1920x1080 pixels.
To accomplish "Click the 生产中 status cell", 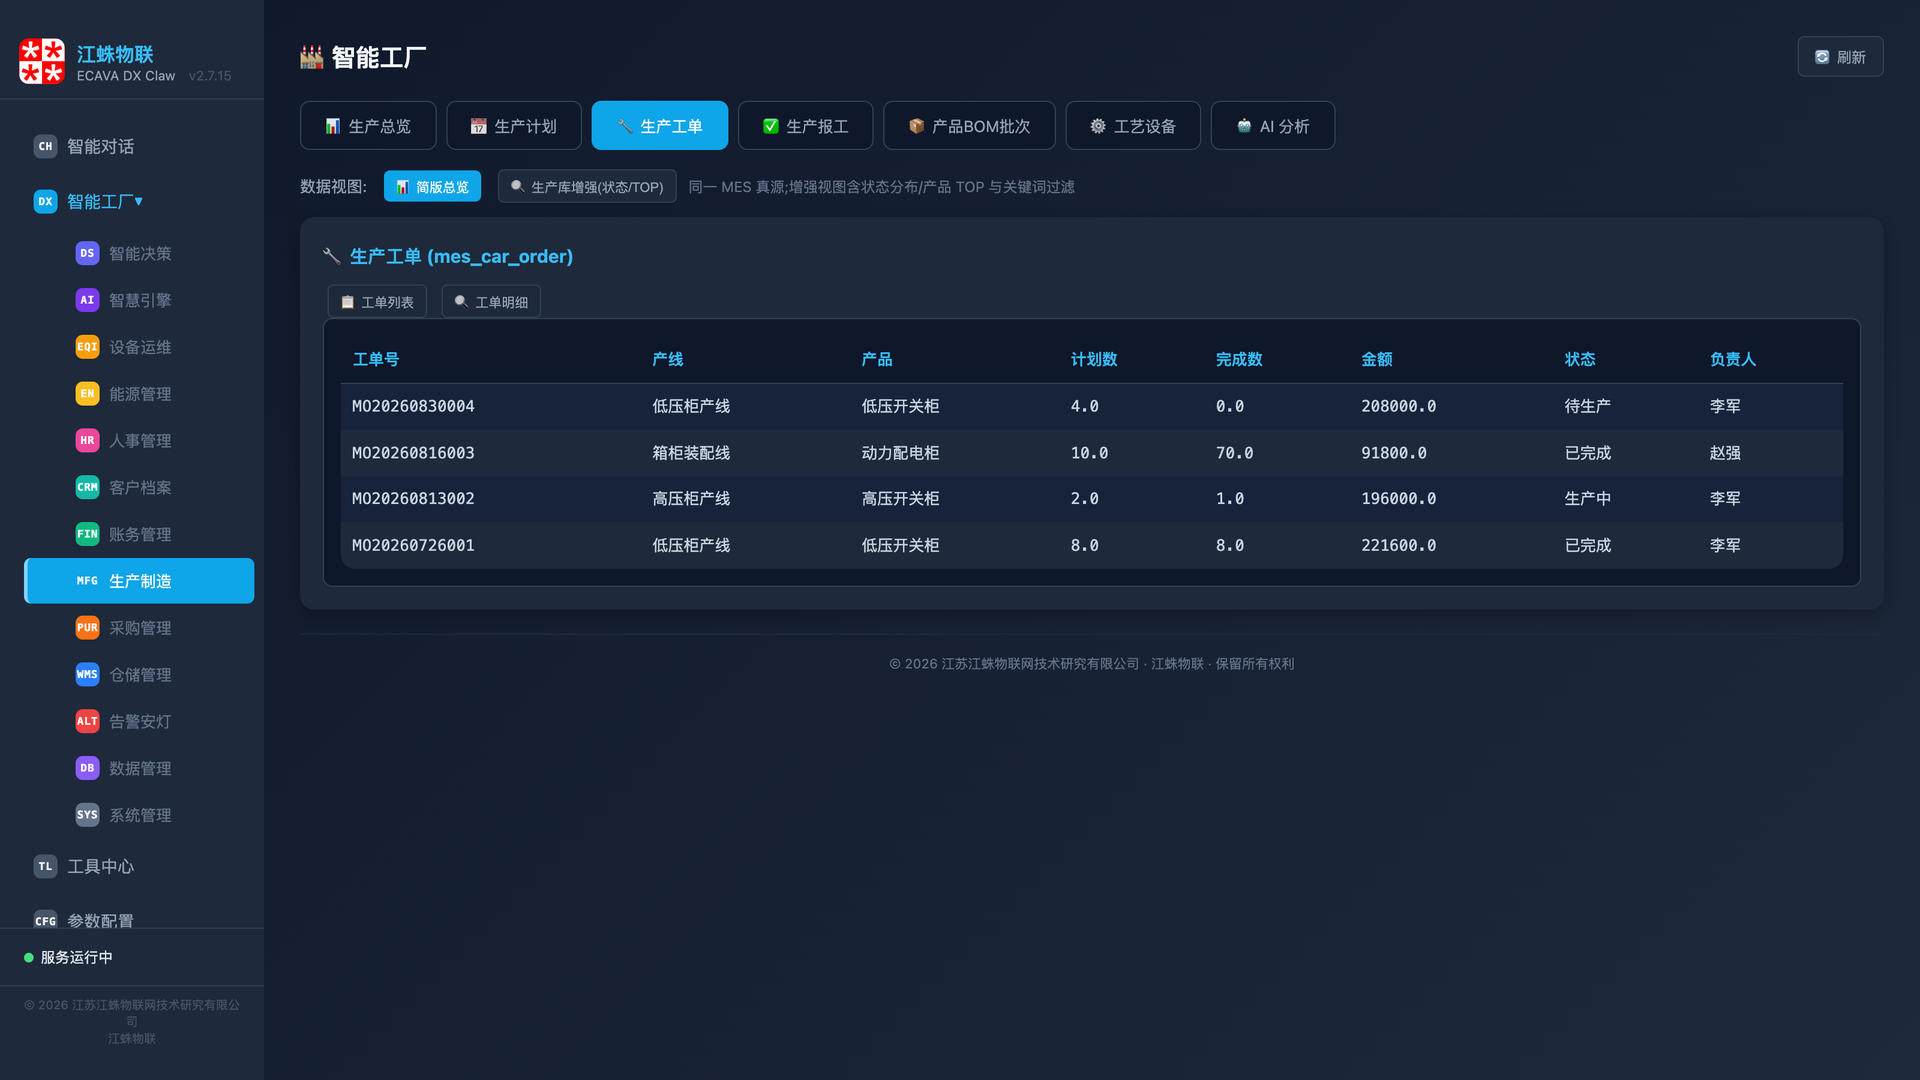I will 1588,498.
